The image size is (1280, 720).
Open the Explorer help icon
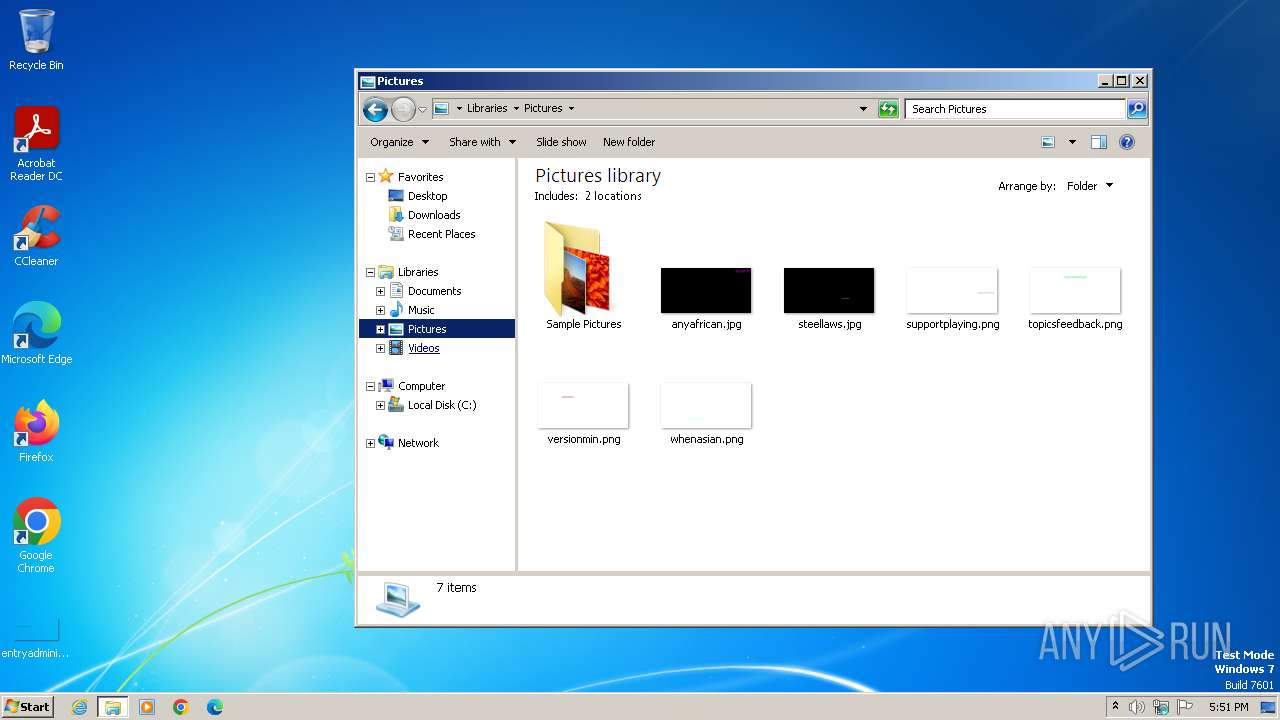pos(1127,142)
